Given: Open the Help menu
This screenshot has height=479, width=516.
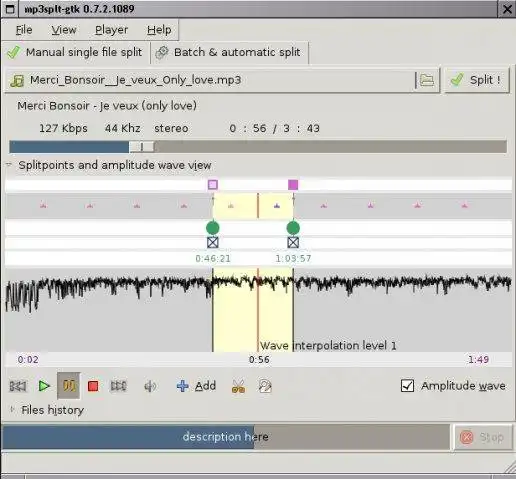Looking at the screenshot, I should (x=159, y=30).
